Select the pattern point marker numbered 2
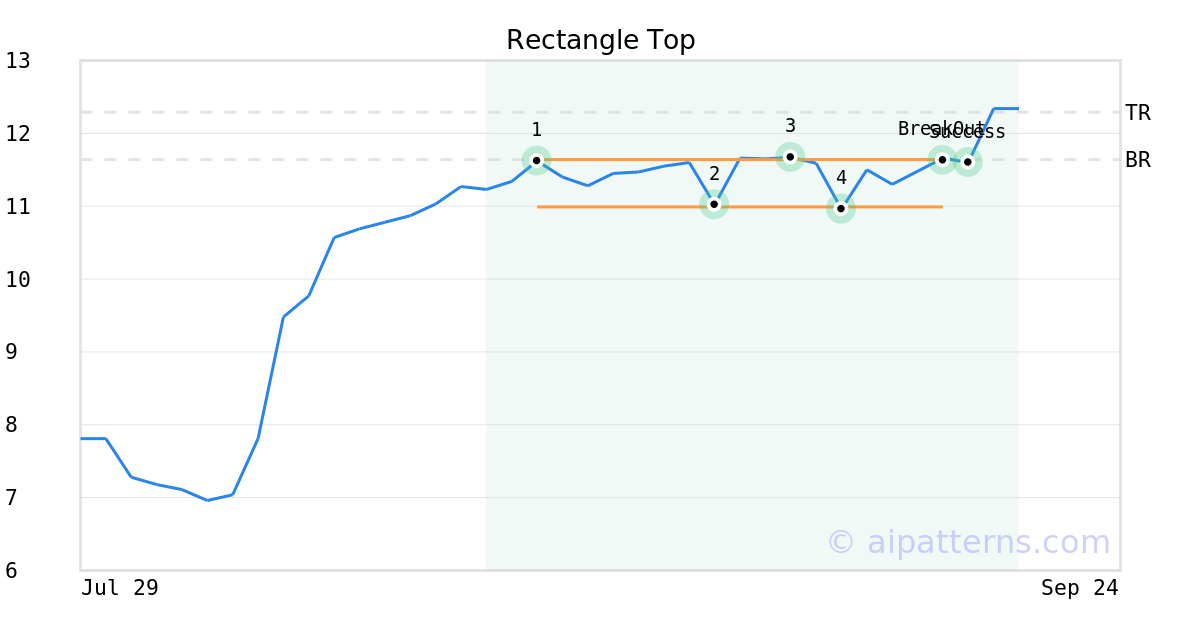Viewport: 1200px width, 630px height. [714, 204]
